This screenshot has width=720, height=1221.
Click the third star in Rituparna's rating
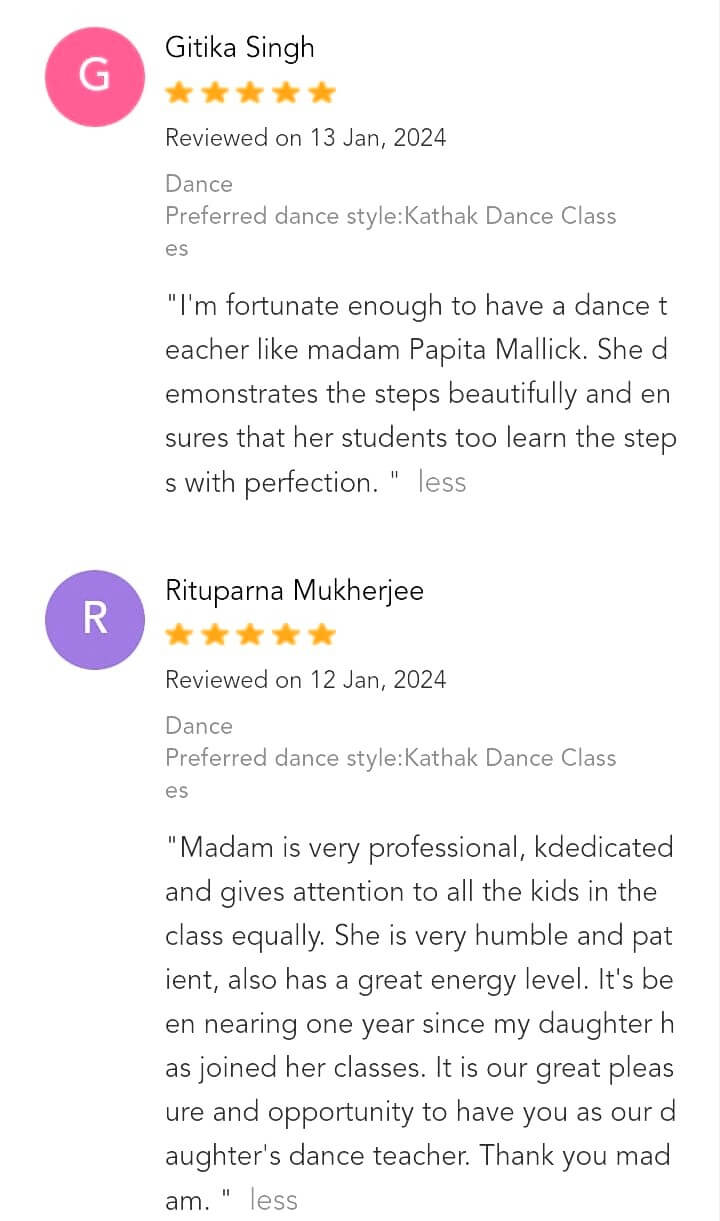tap(250, 635)
